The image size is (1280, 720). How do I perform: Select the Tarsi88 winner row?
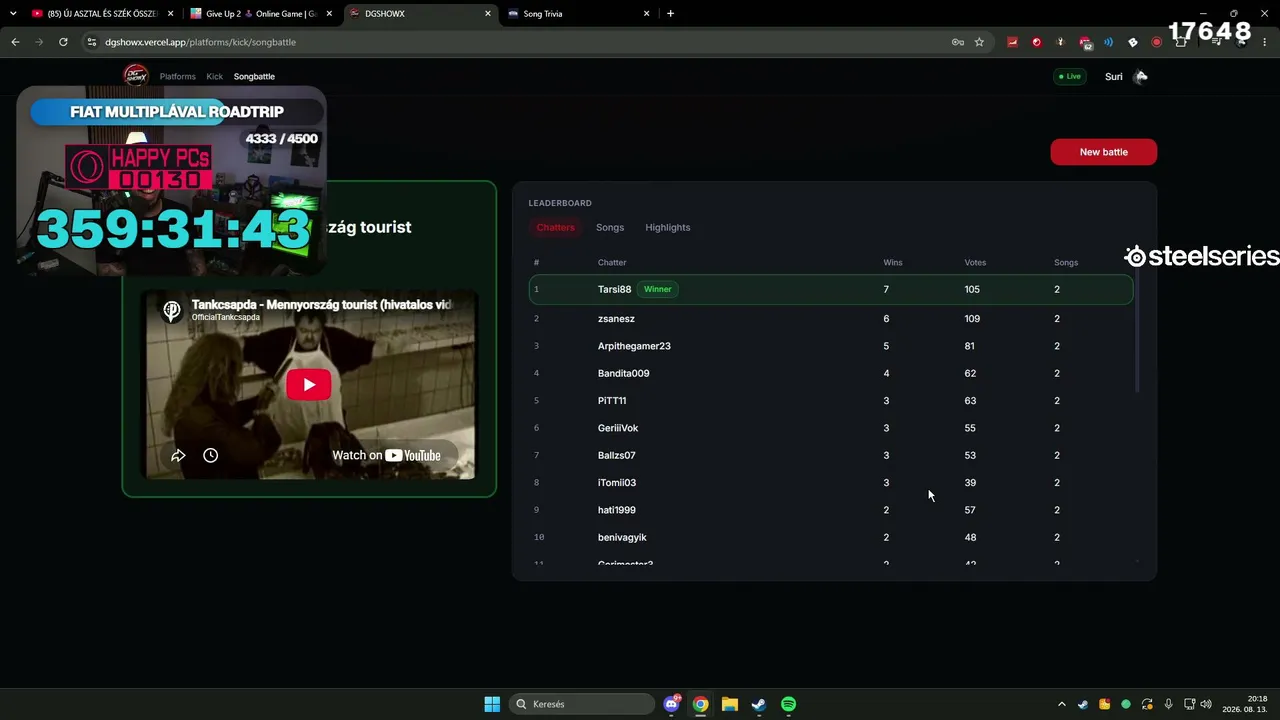[x=831, y=289]
